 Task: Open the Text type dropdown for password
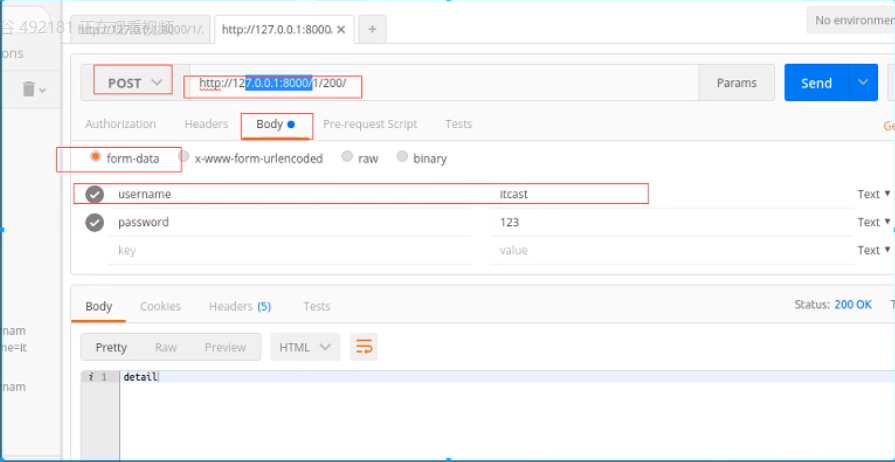point(874,222)
